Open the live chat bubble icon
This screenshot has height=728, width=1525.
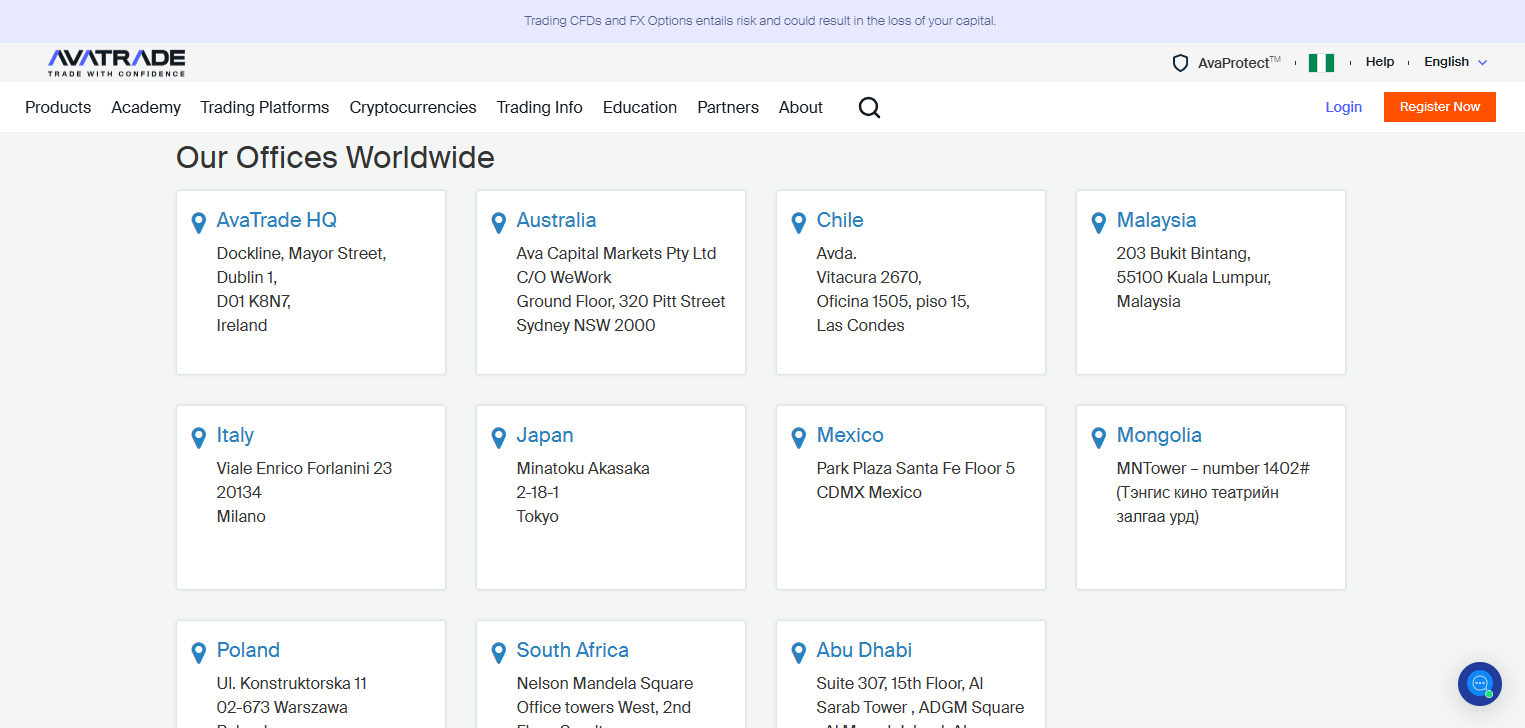tap(1479, 684)
